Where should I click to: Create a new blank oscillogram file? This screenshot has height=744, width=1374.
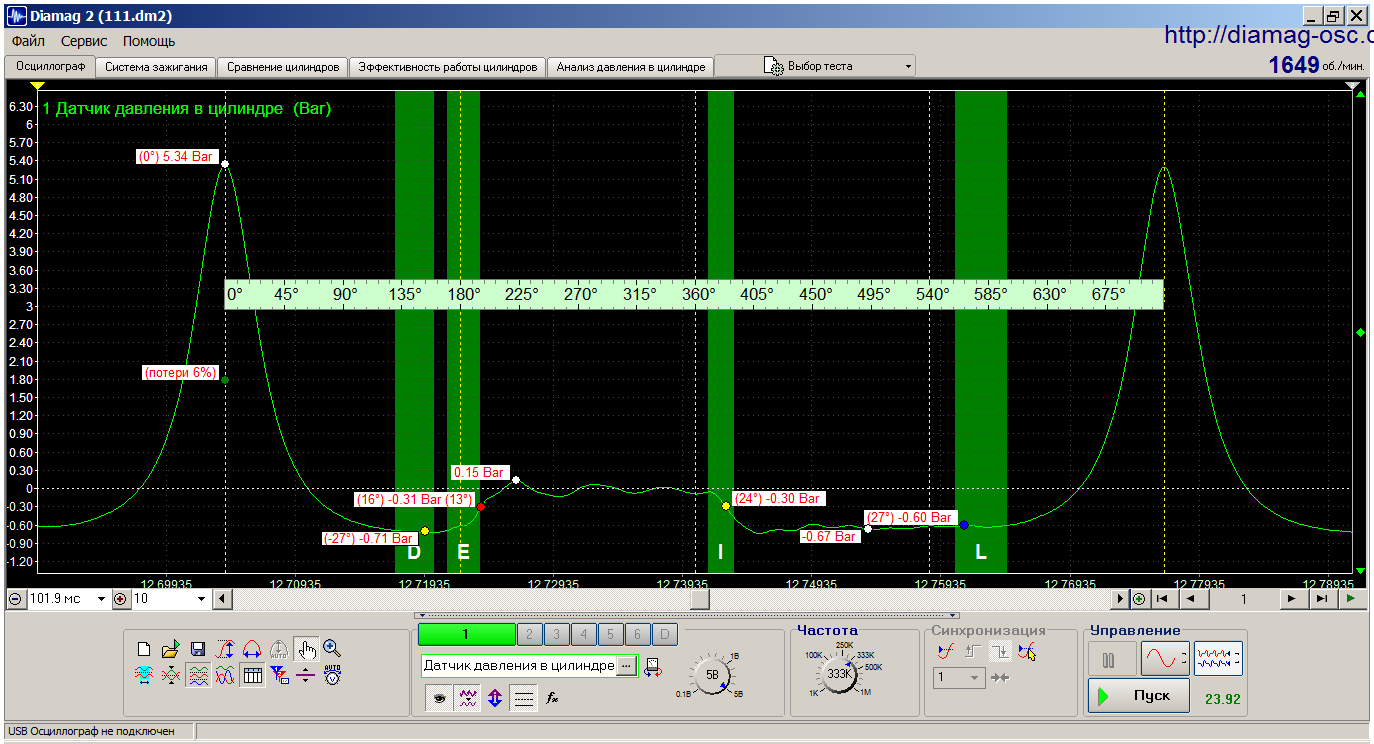pos(144,649)
